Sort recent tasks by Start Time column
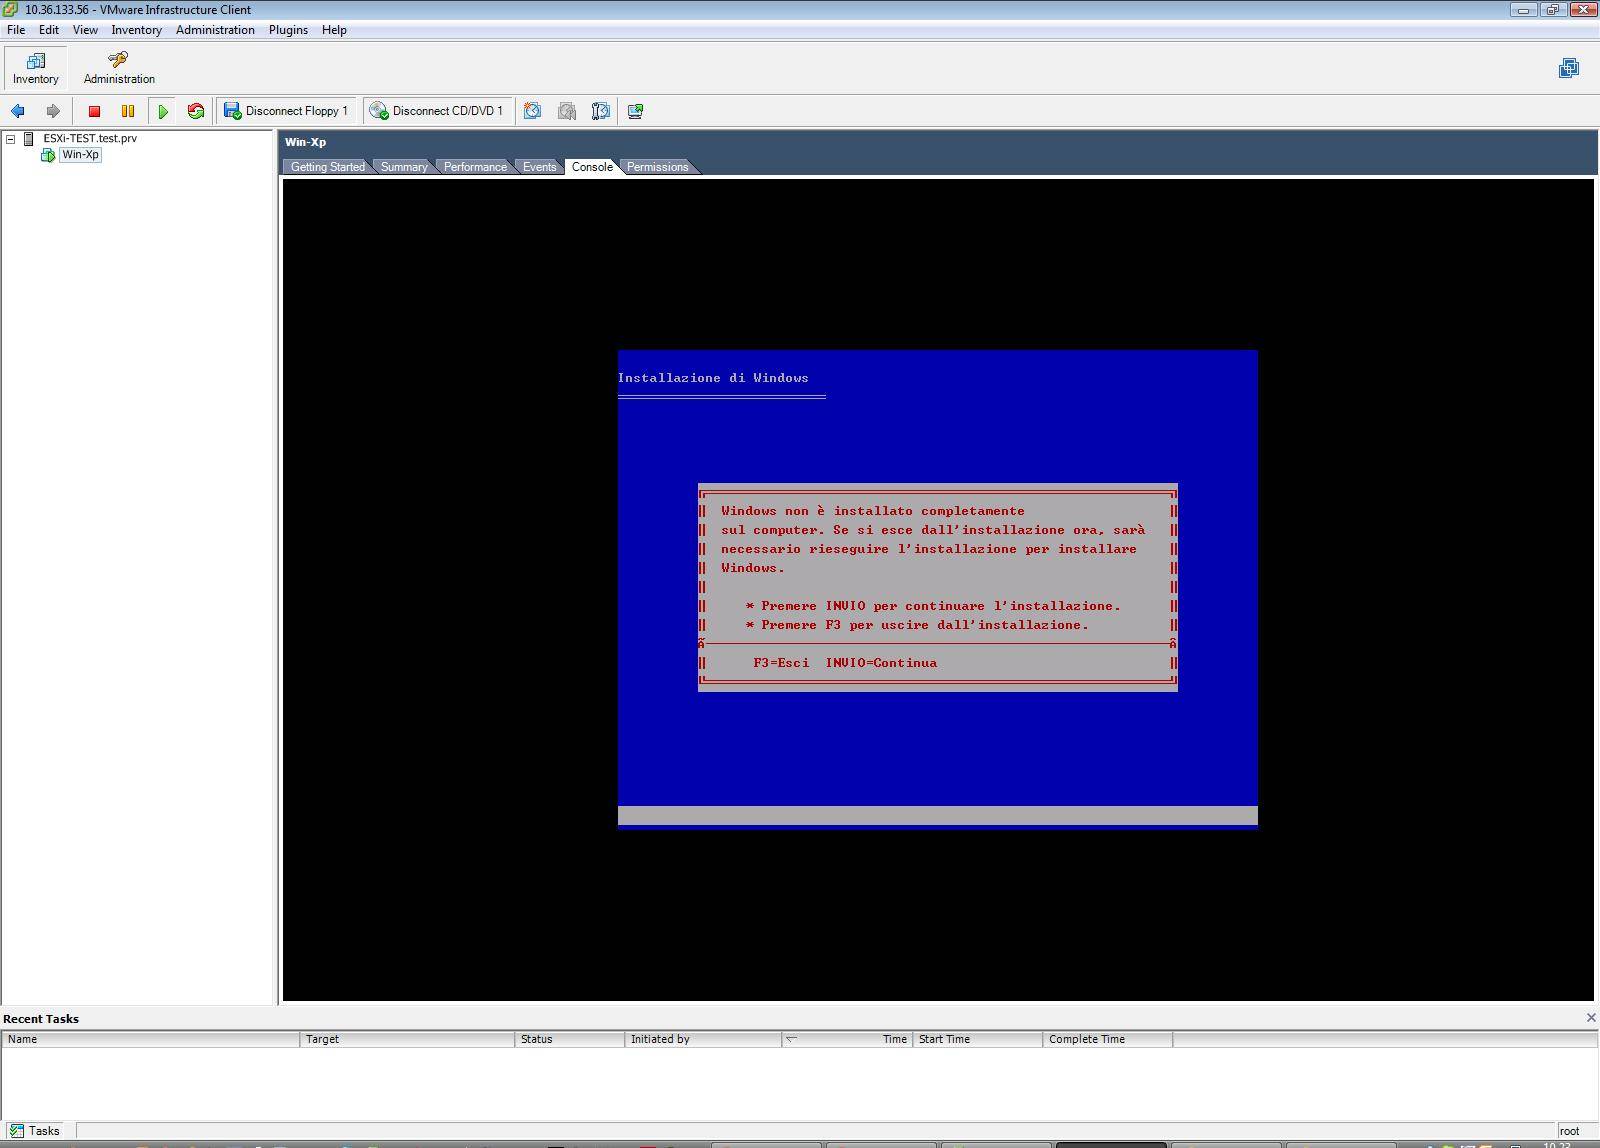Image resolution: width=1600 pixels, height=1148 pixels. click(977, 1039)
